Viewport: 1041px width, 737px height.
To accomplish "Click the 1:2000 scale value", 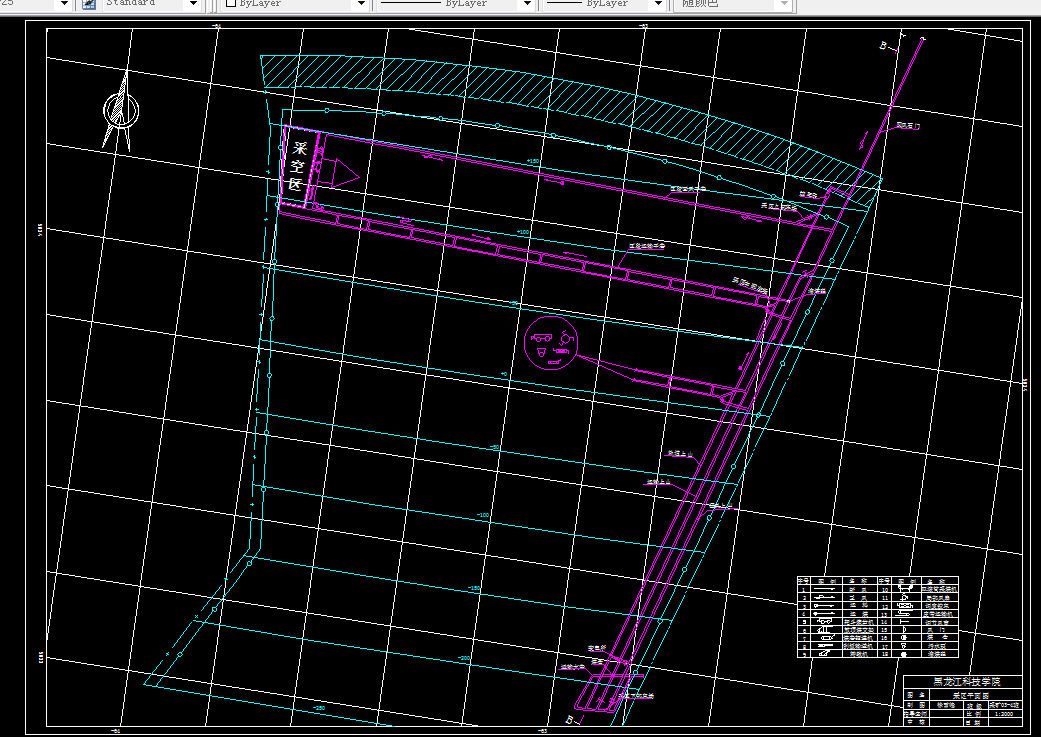I will 1004,714.
